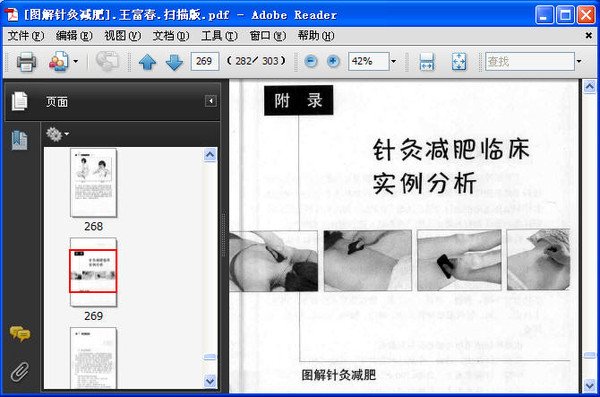Open the collaborate/share people icon
Viewport: 600px width, 397px height.
coord(58,62)
